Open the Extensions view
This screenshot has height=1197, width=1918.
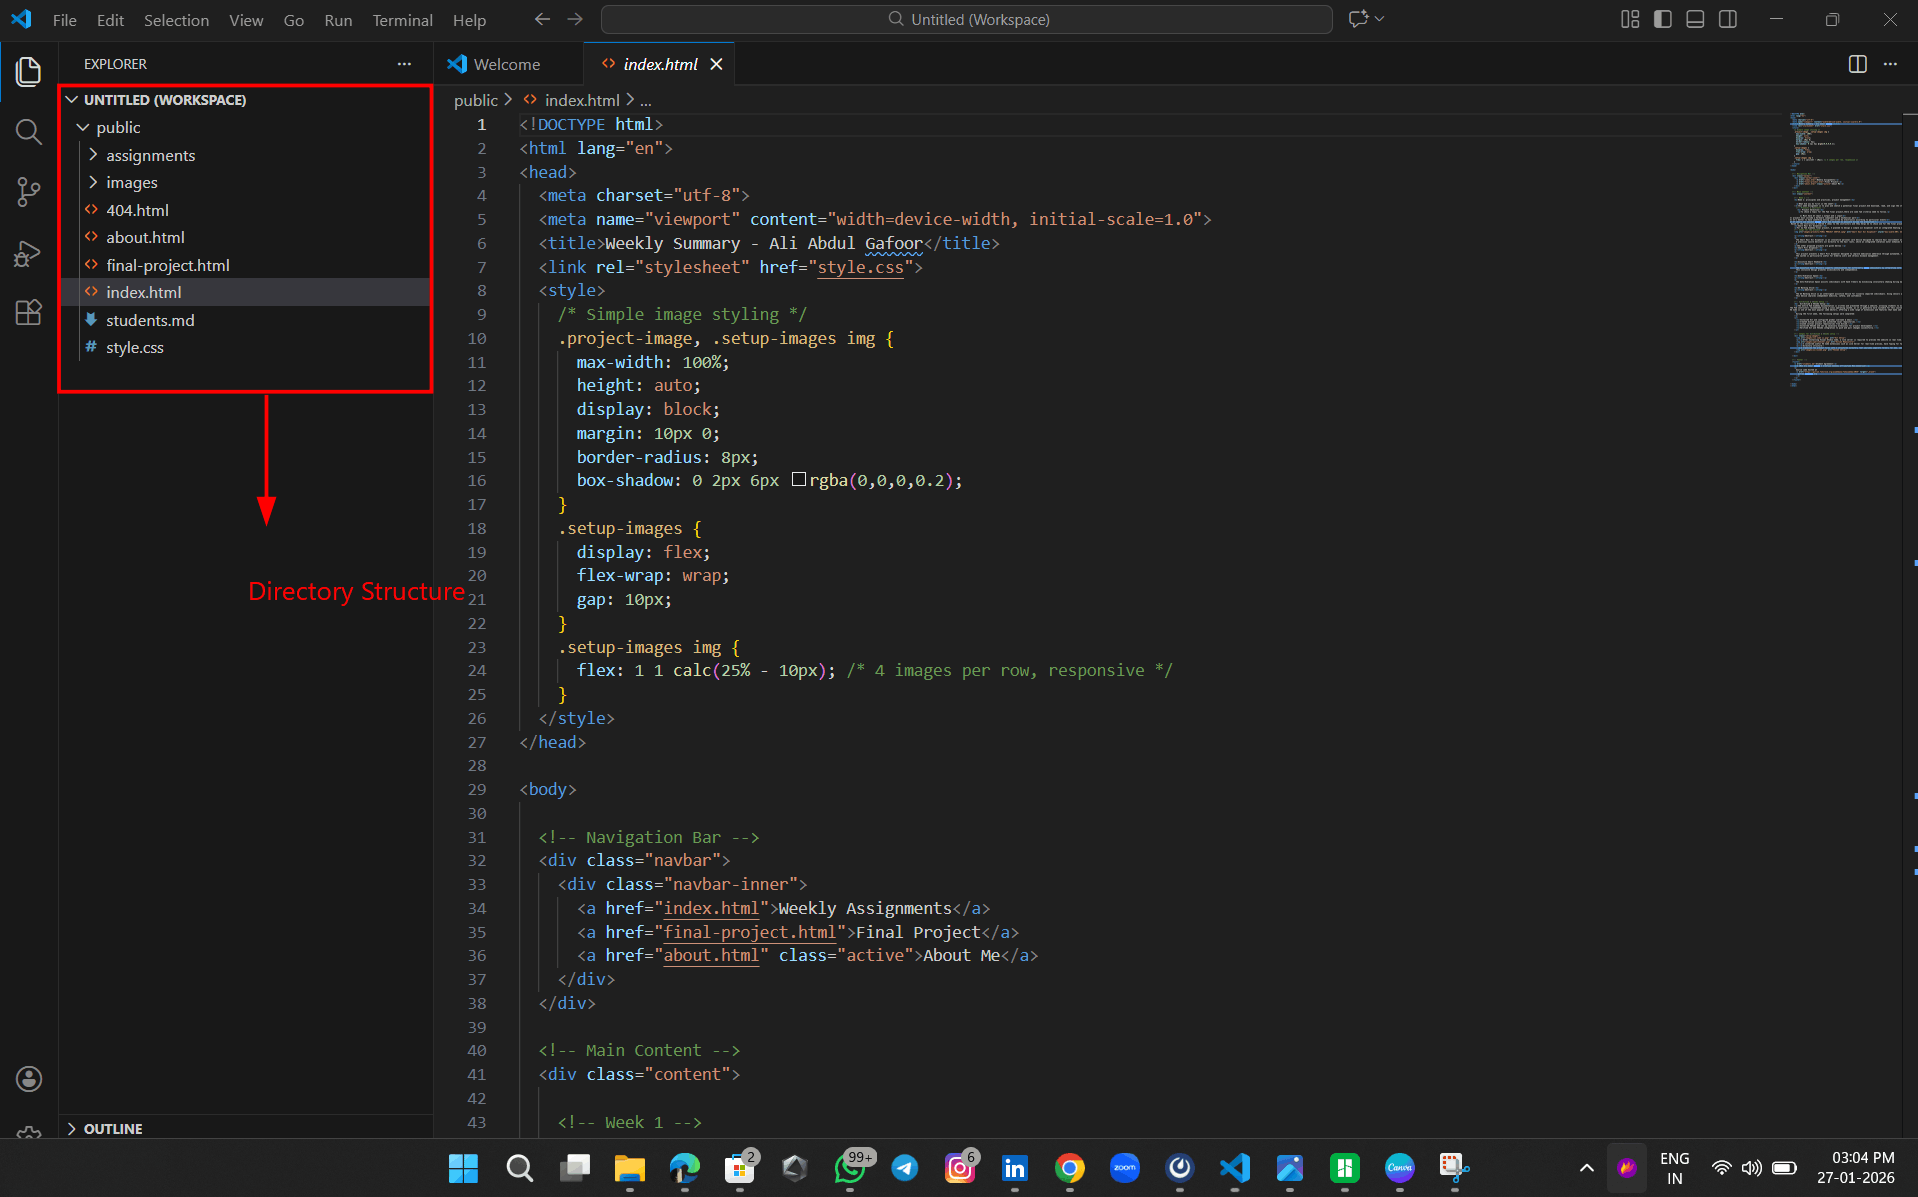click(x=28, y=313)
